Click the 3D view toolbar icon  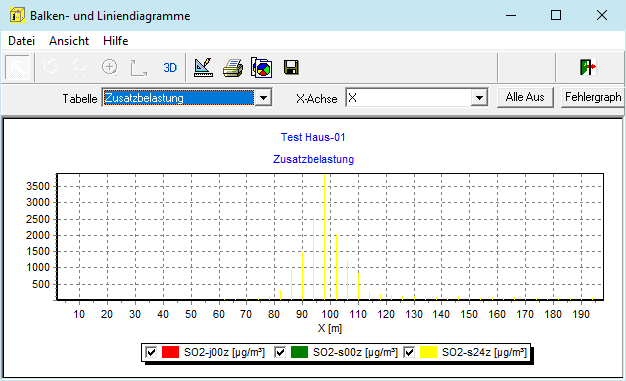170,67
